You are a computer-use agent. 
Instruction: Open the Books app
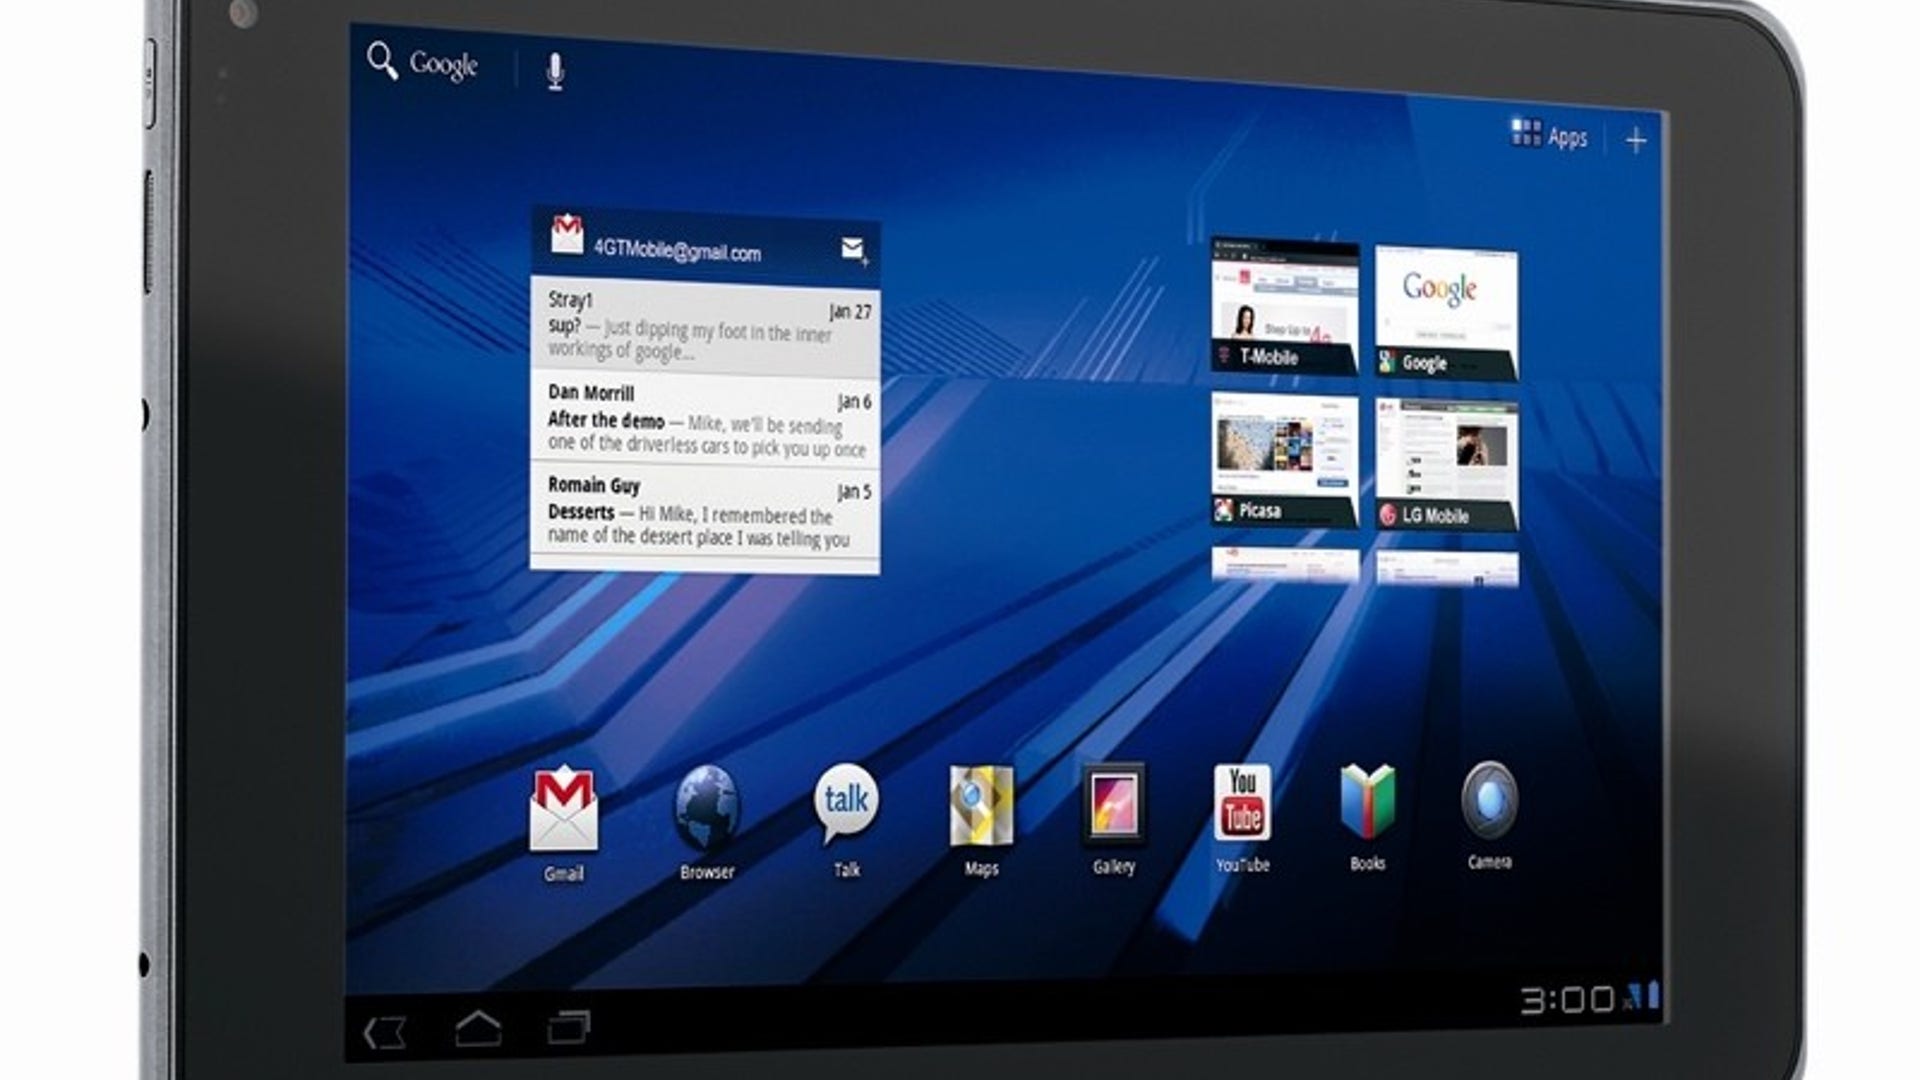pos(1368,800)
